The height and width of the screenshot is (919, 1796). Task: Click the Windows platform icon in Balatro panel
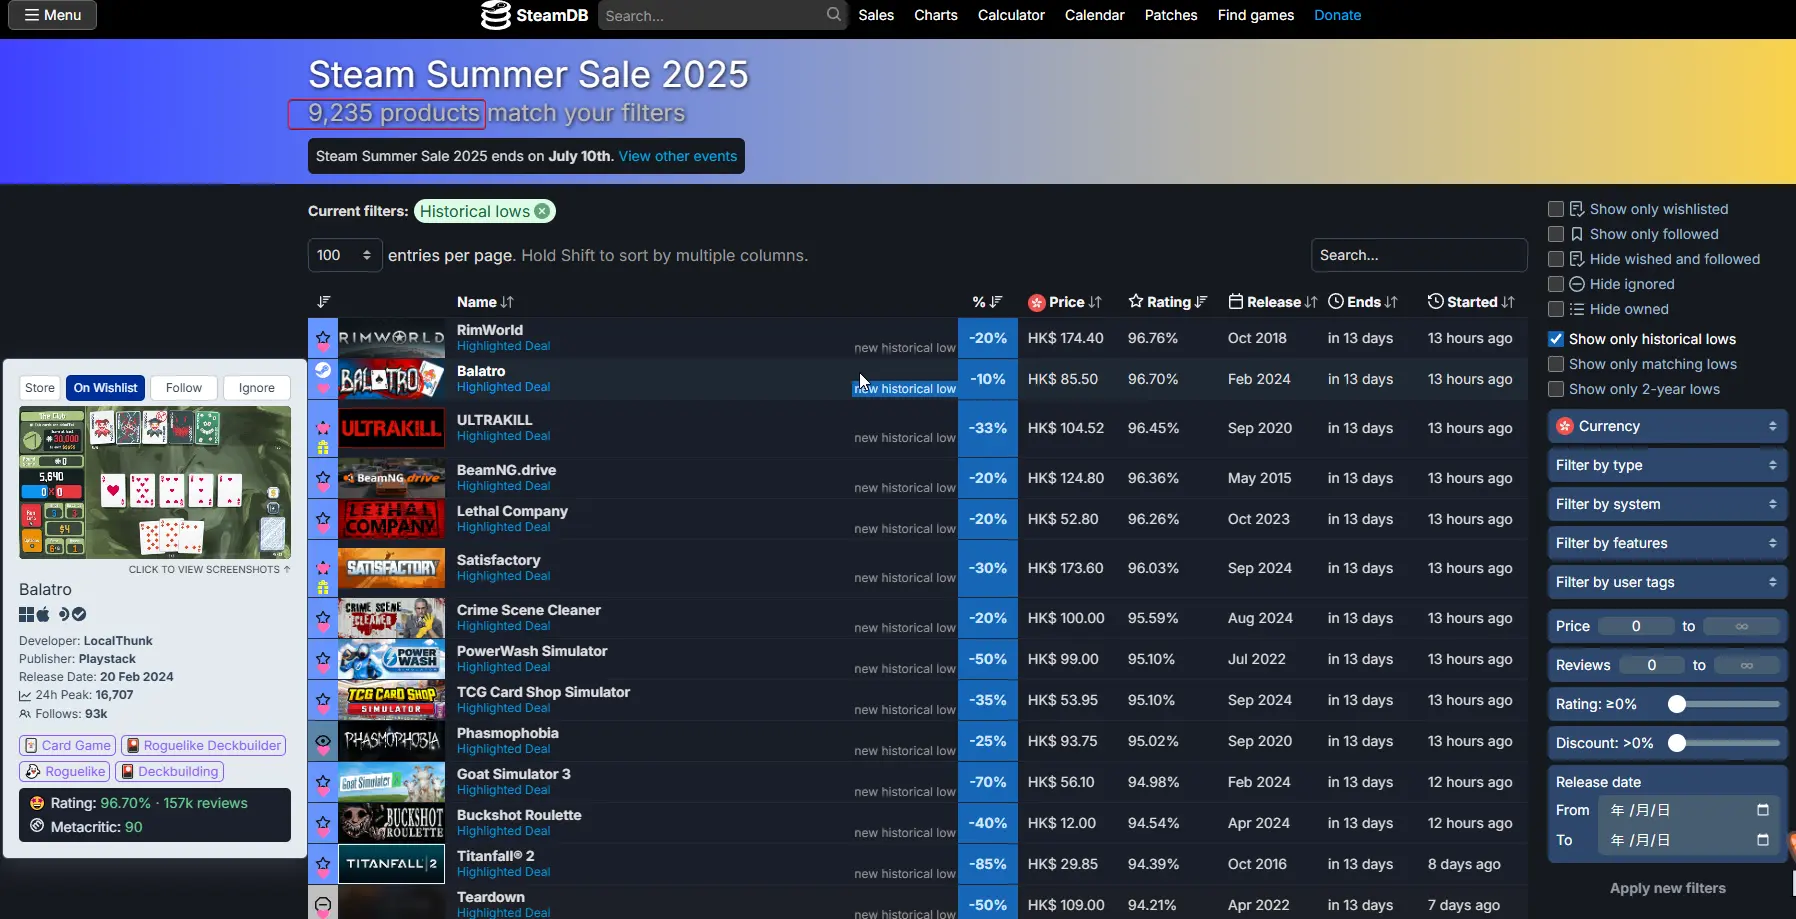pos(27,614)
